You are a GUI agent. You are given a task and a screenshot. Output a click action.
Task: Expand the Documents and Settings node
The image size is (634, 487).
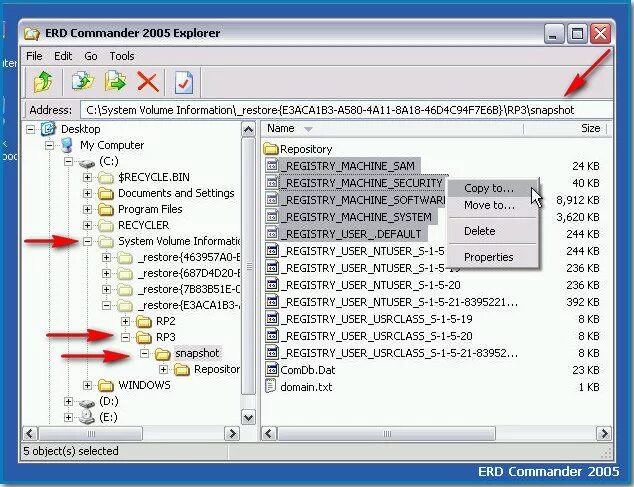pos(87,193)
